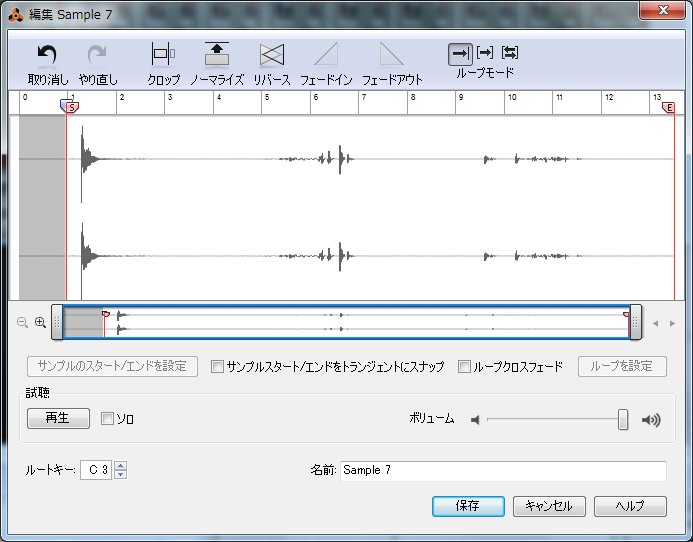This screenshot has height=542, width=693.
Task: Enable snap sample start/end to transients
Action: click(x=217, y=366)
